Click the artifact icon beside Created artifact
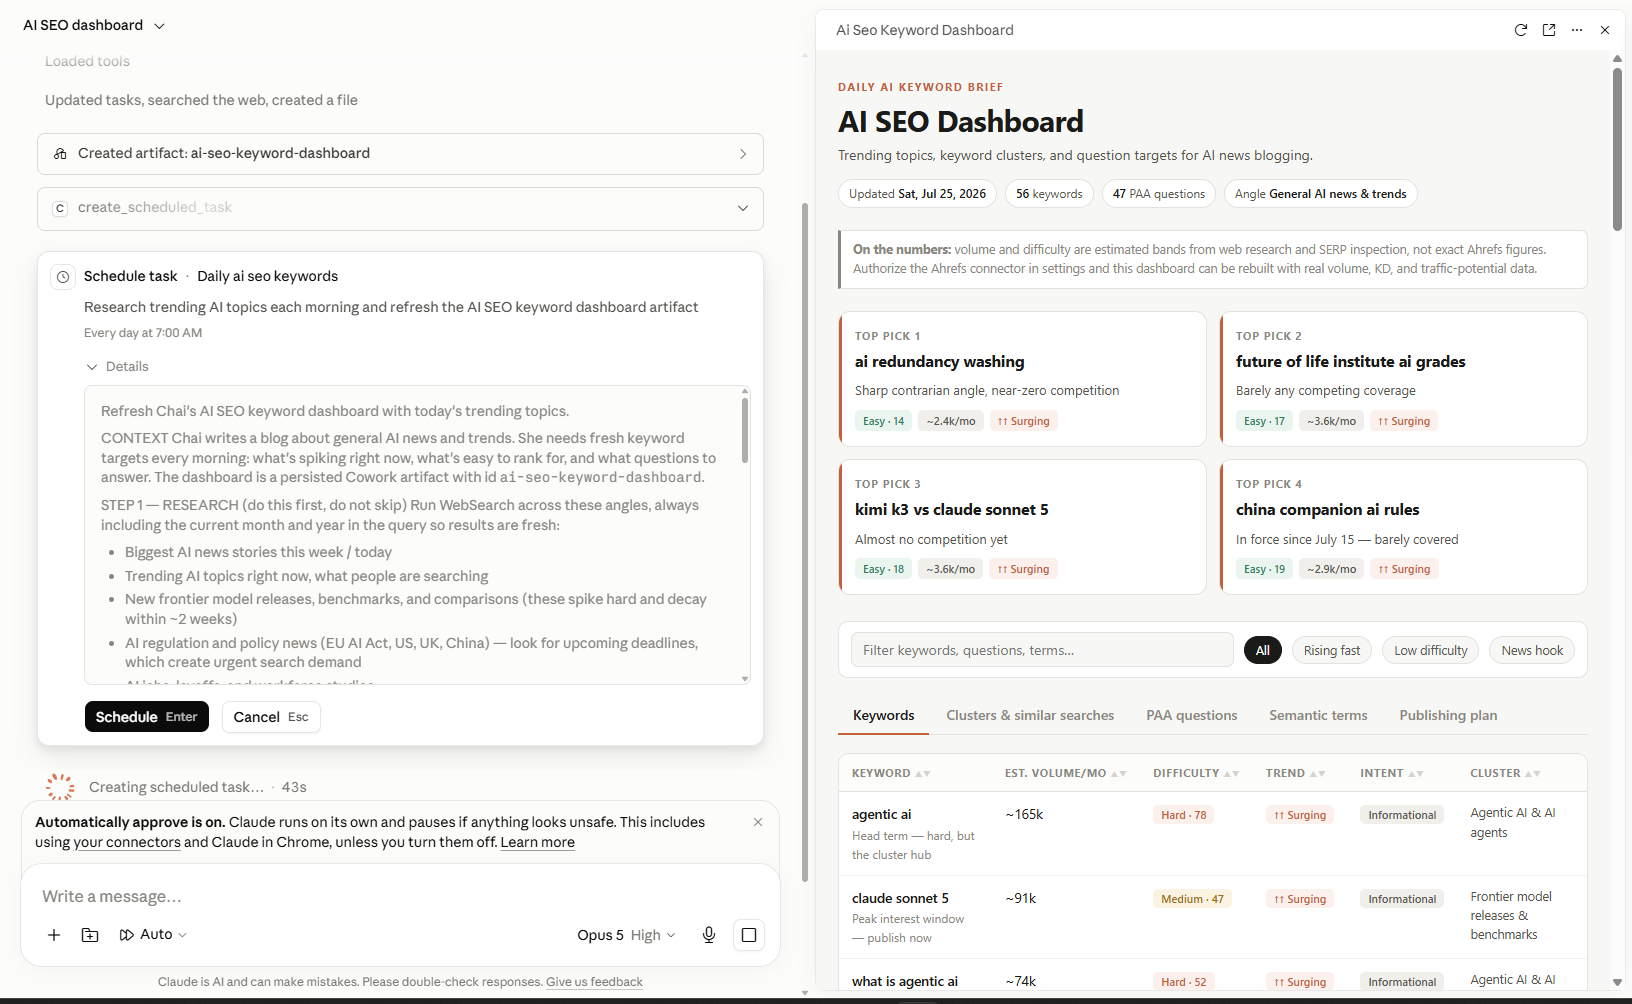This screenshot has width=1632, height=1004. pyautogui.click(x=60, y=154)
